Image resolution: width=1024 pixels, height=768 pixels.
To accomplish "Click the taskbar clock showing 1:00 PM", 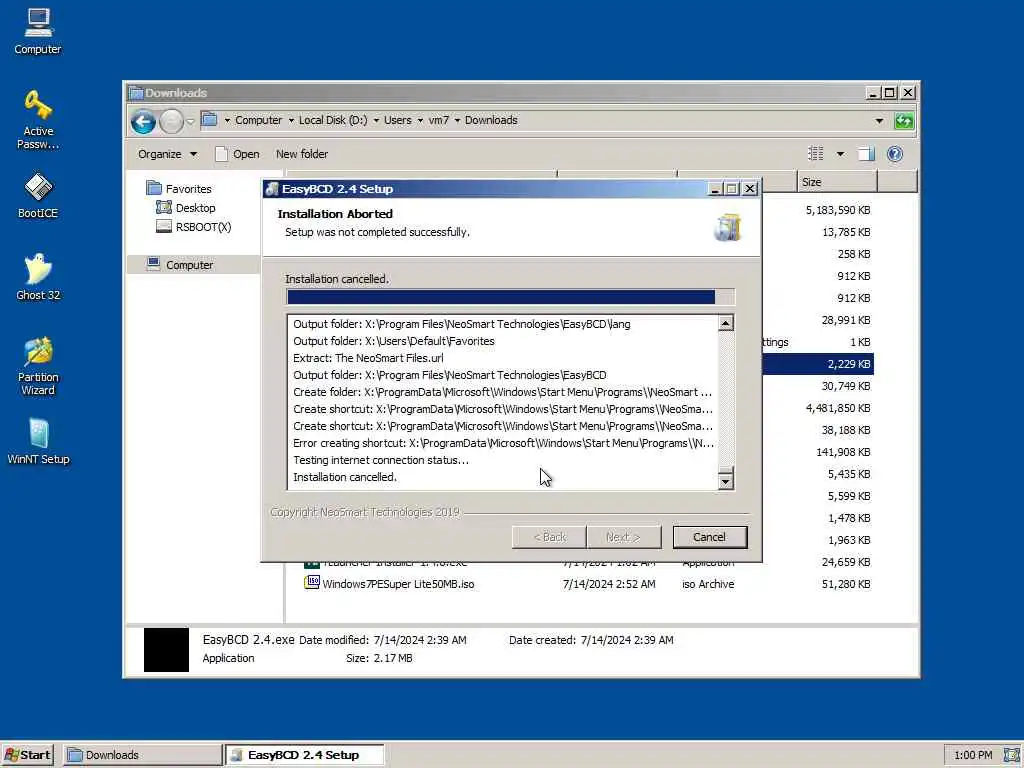I will (x=973, y=755).
